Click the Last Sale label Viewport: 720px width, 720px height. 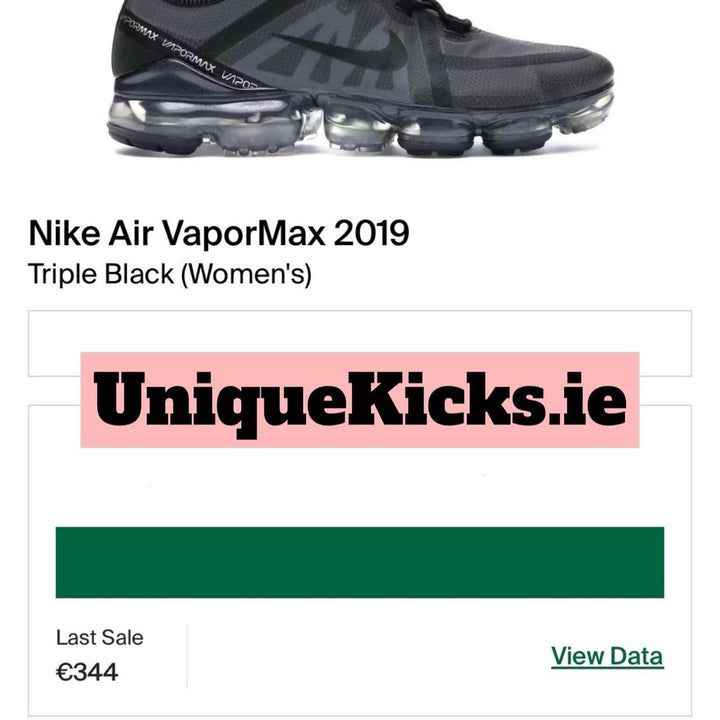pyautogui.click(x=100, y=637)
